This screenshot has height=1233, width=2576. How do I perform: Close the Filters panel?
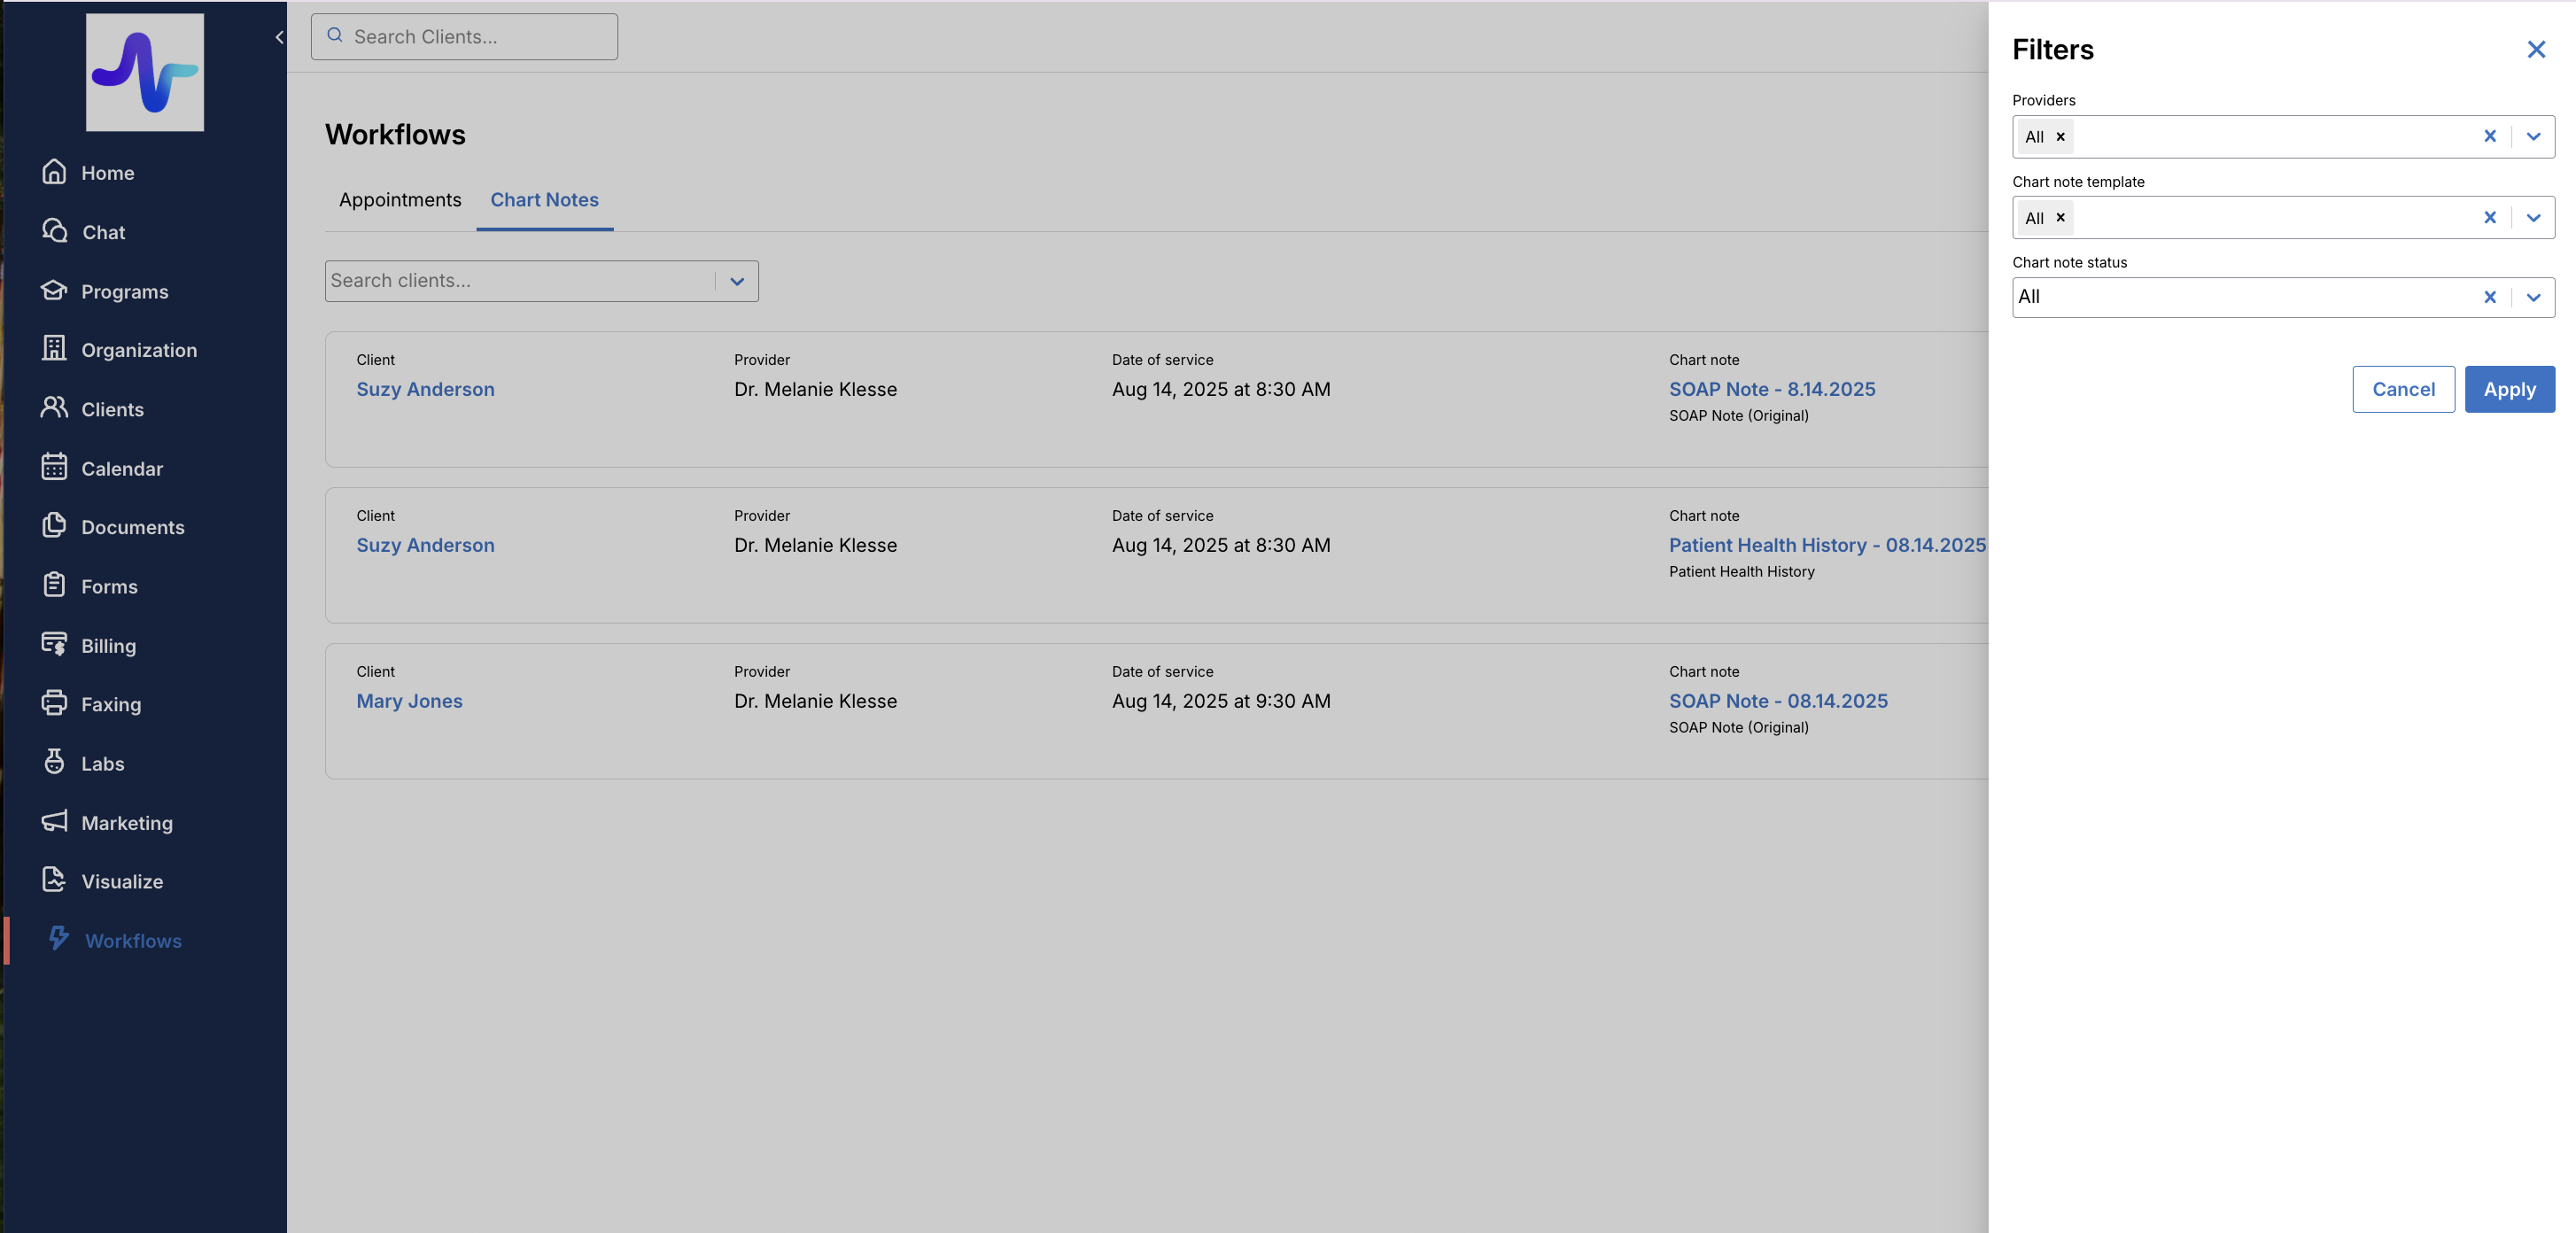point(2536,49)
